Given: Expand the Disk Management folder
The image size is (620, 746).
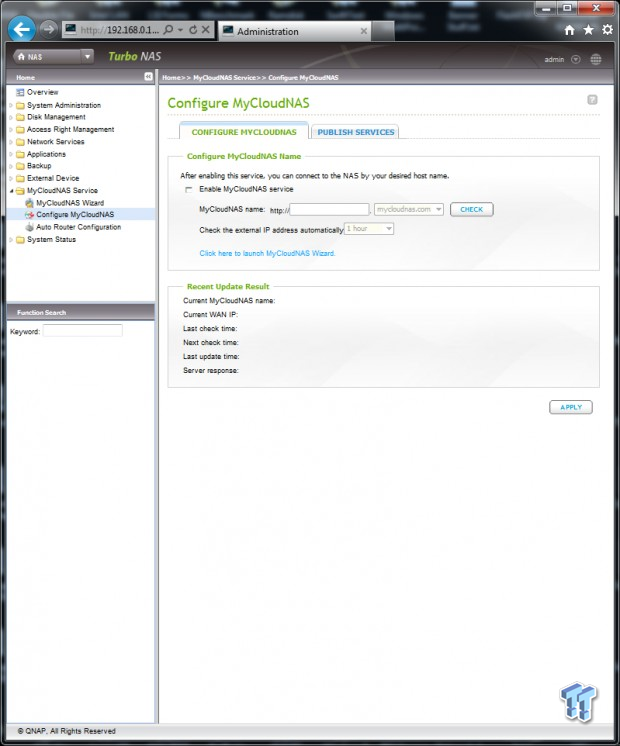Looking at the screenshot, I should point(11,117).
